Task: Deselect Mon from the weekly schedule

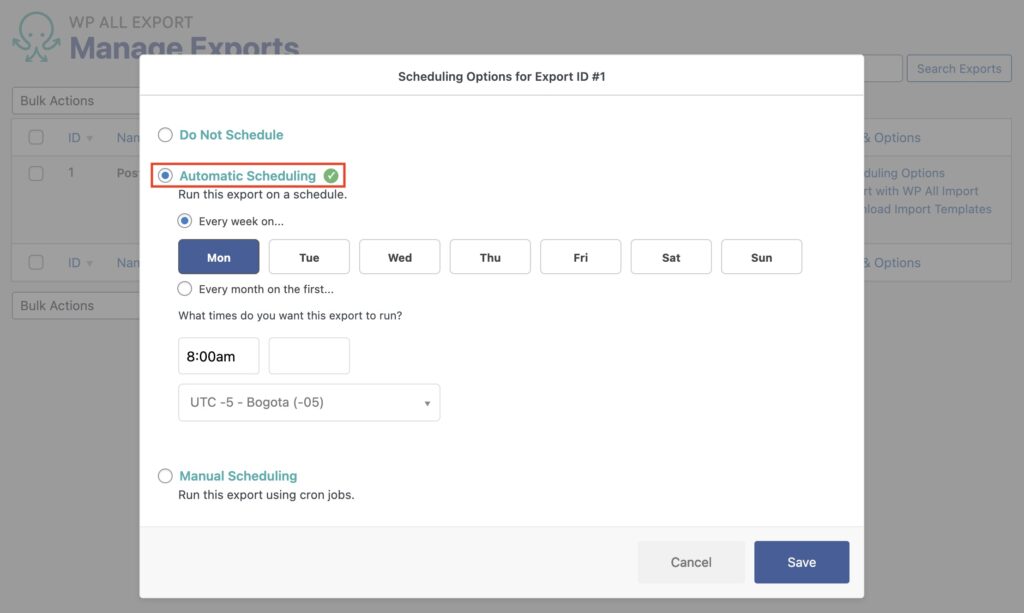Action: pos(218,256)
